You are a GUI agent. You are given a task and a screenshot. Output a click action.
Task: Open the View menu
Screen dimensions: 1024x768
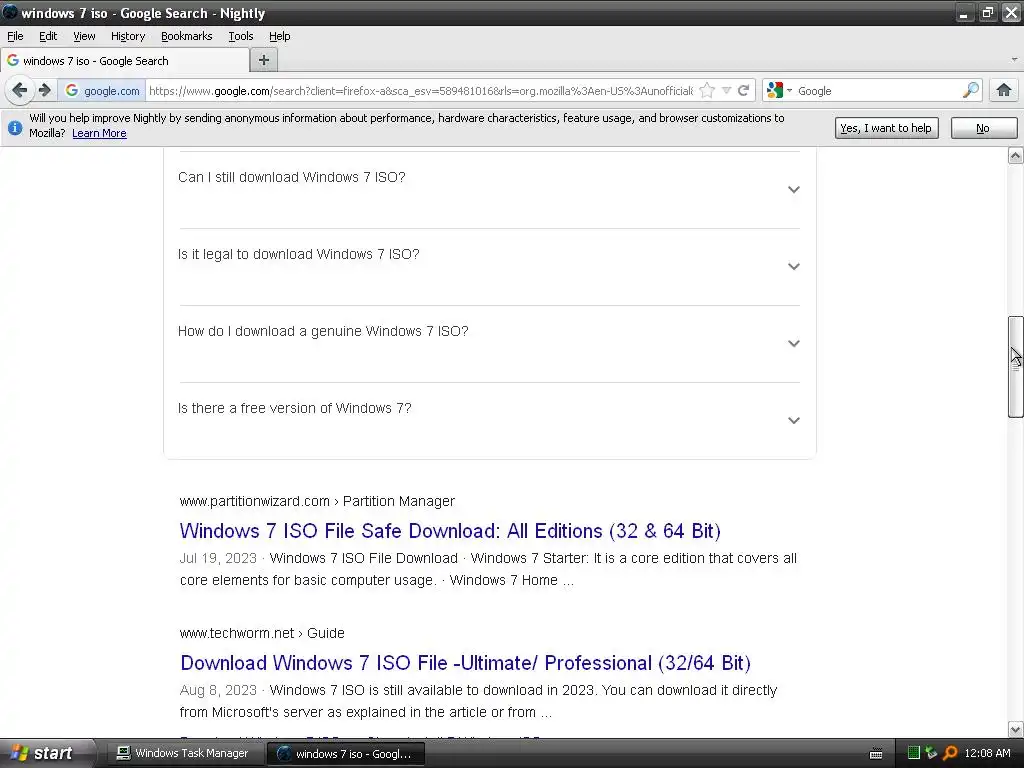coord(84,36)
